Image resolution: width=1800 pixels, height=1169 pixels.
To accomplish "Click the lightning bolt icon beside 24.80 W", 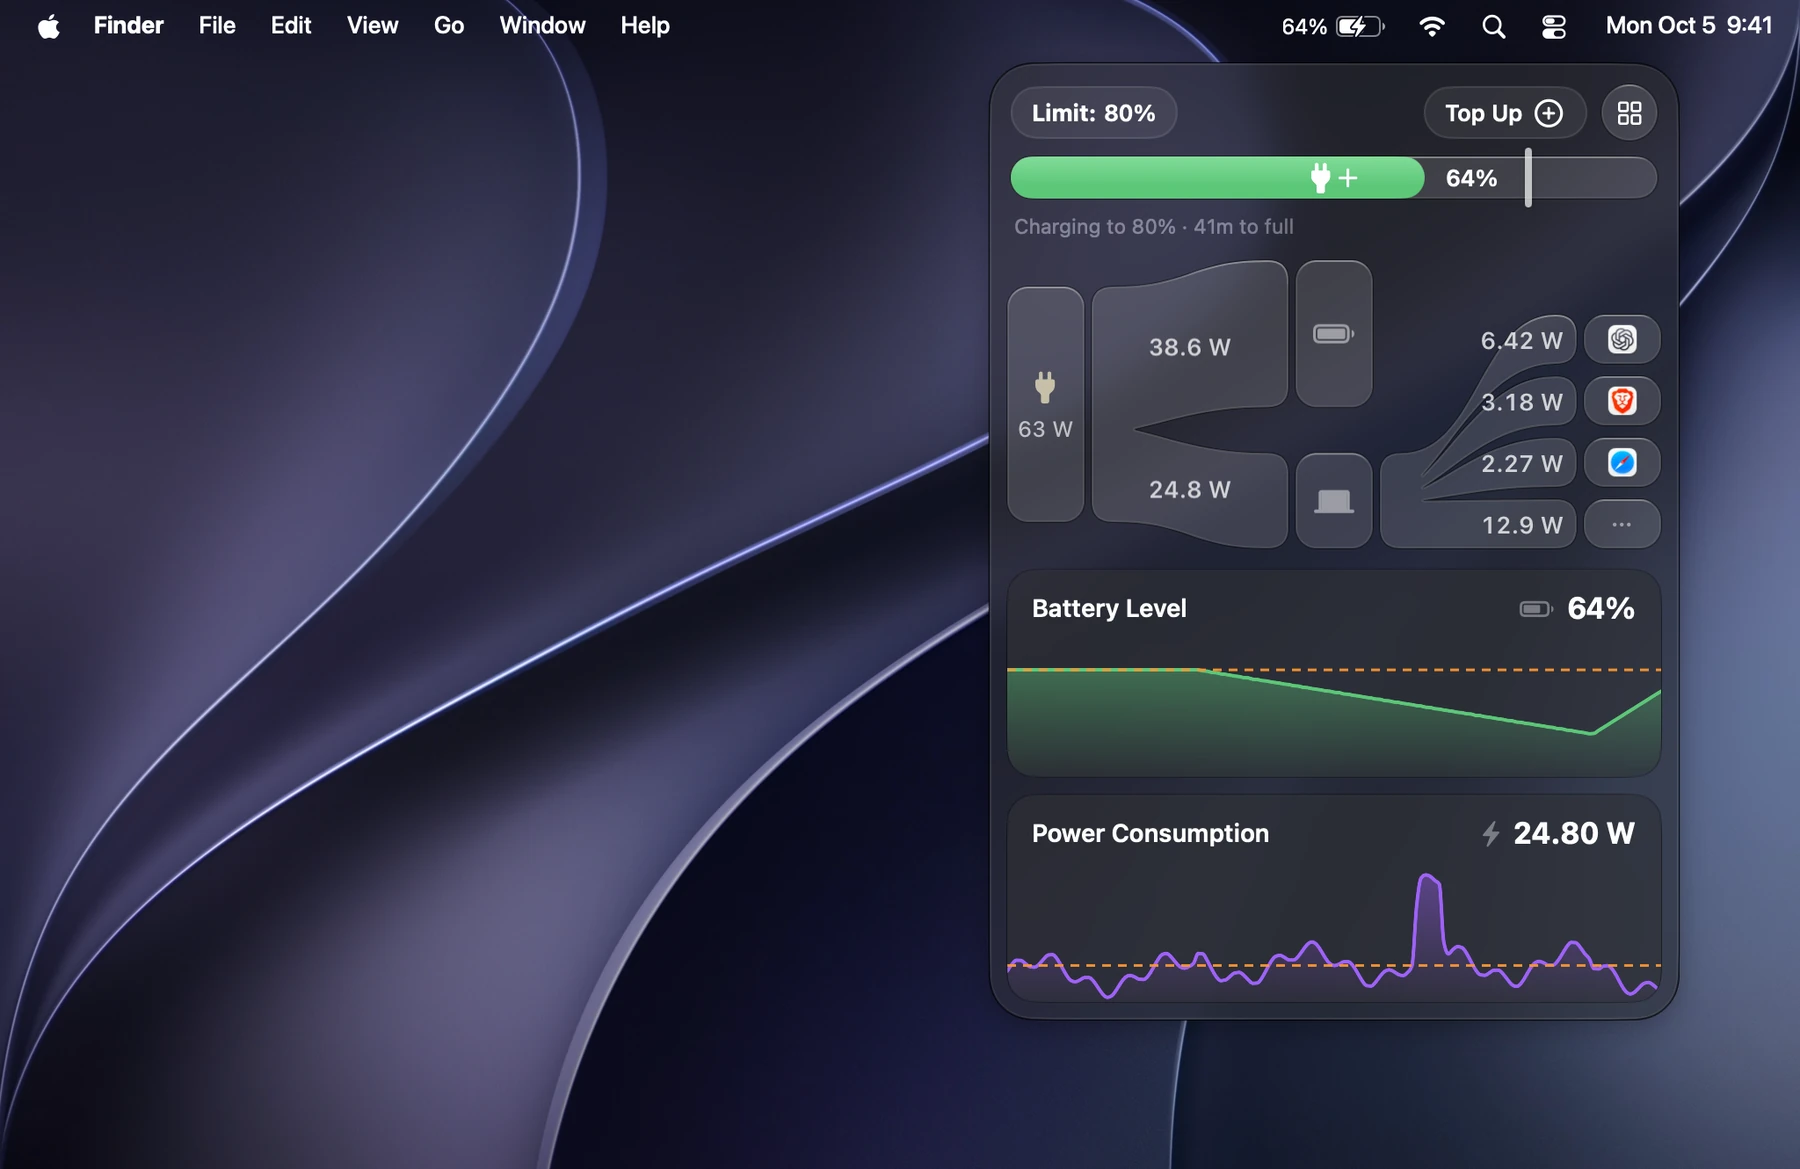I will pos(1491,833).
